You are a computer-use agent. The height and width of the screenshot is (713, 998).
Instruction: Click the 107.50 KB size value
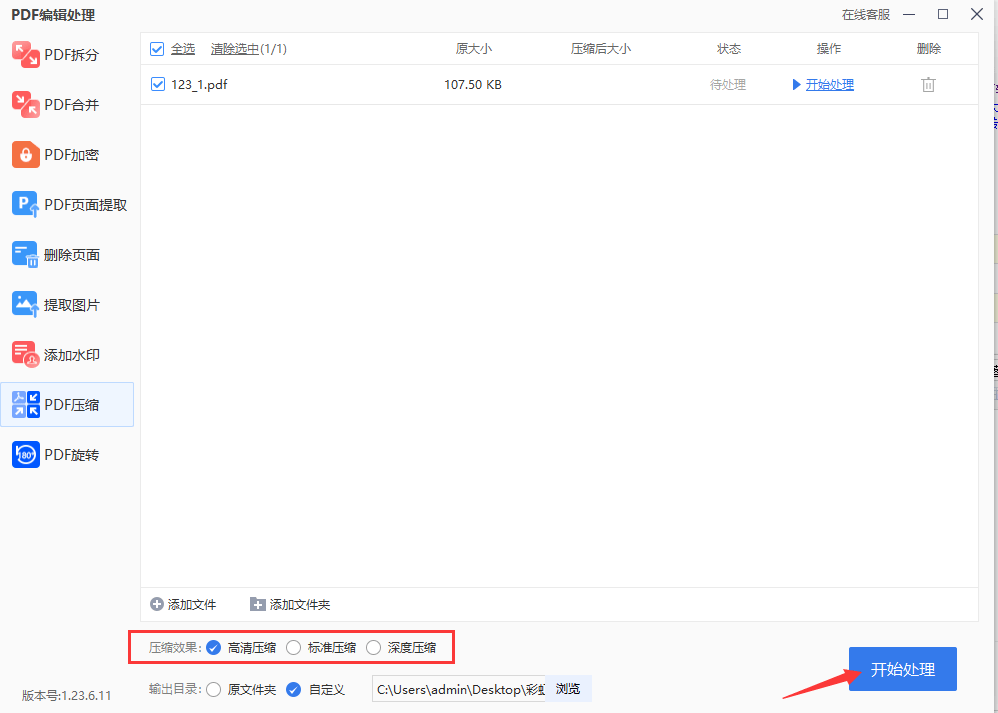(x=473, y=84)
